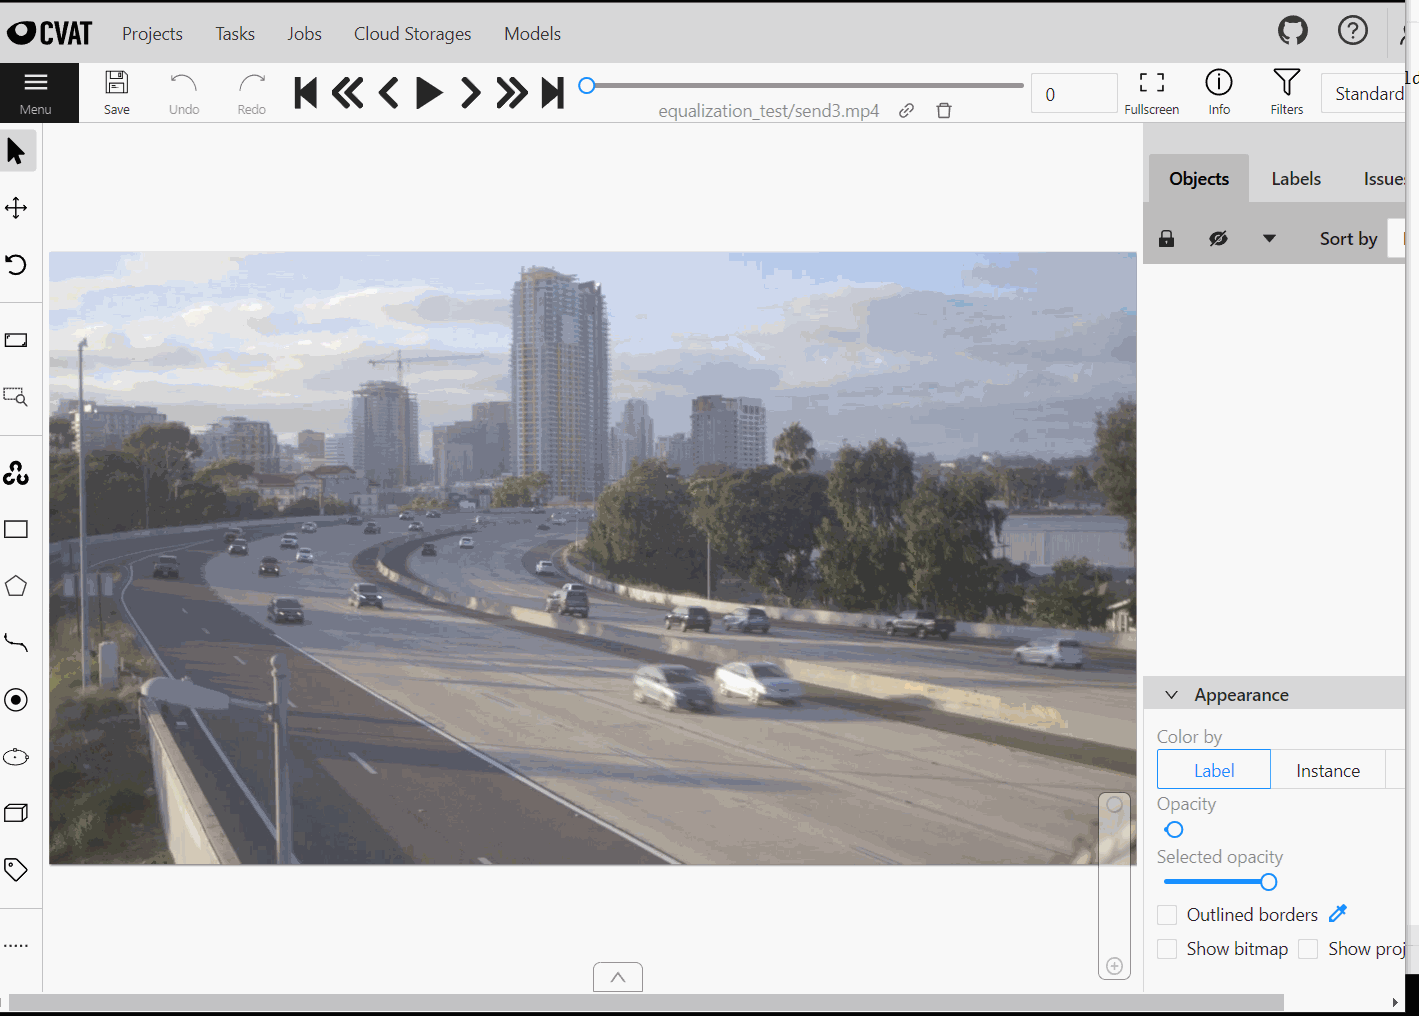This screenshot has width=1419, height=1016.
Task: Click the zoom plus icon at canvas corner
Action: 1114,966
